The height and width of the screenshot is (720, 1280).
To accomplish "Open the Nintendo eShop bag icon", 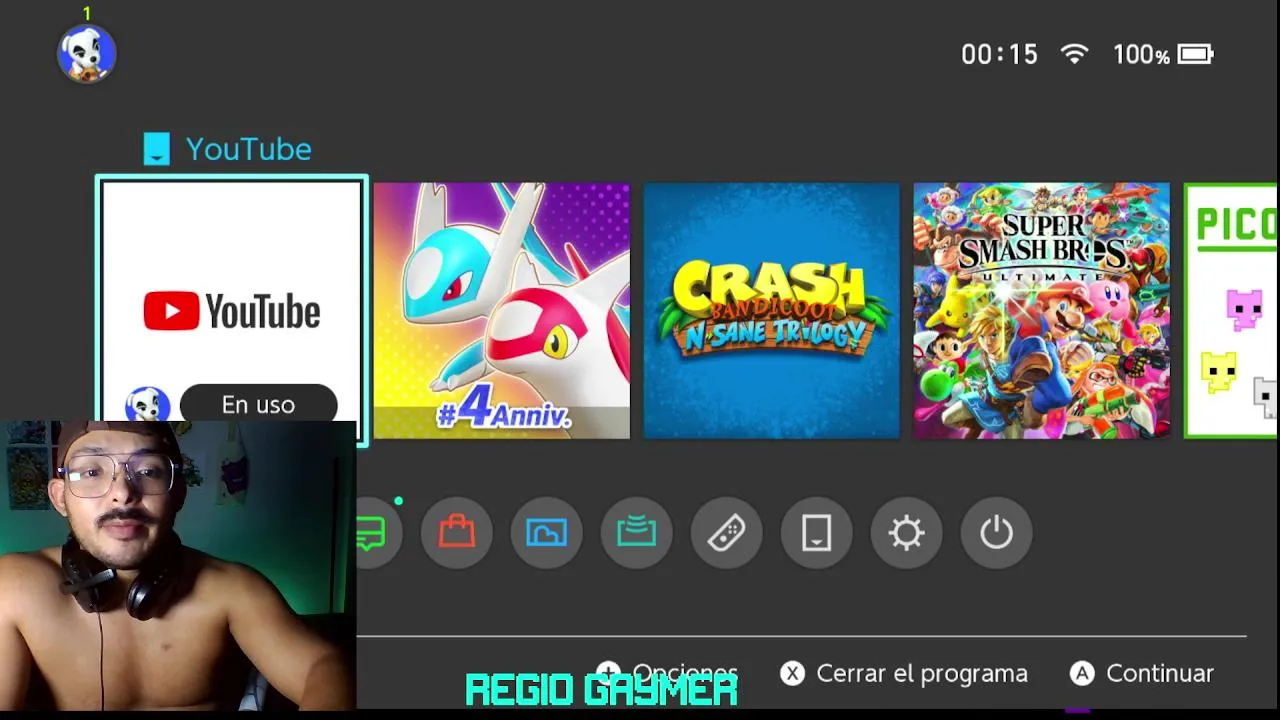I will (457, 533).
